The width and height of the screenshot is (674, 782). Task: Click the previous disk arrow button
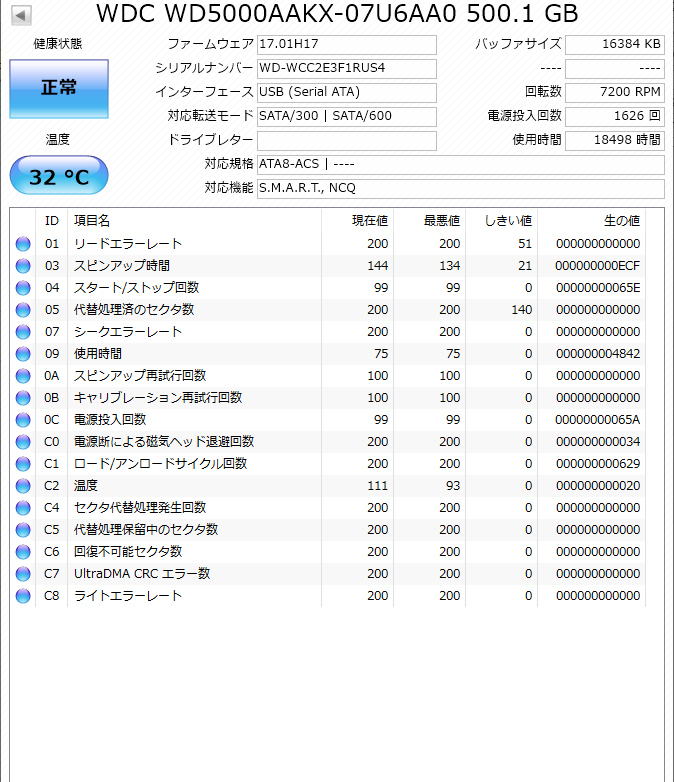[21, 15]
